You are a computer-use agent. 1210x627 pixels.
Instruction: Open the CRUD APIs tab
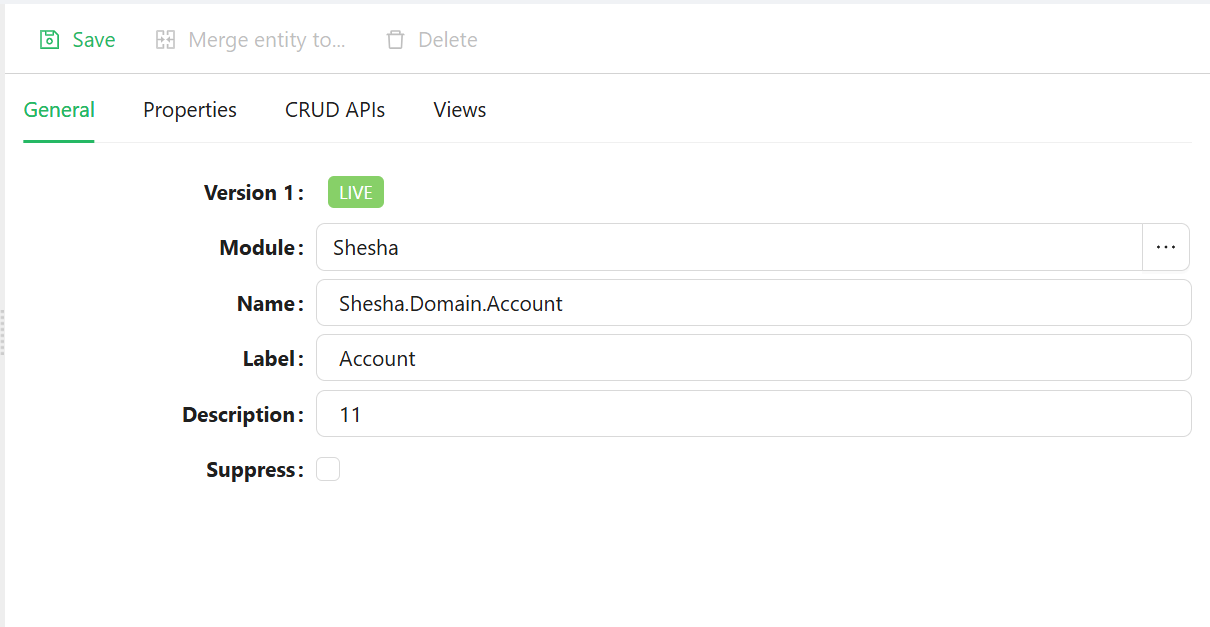pos(335,110)
